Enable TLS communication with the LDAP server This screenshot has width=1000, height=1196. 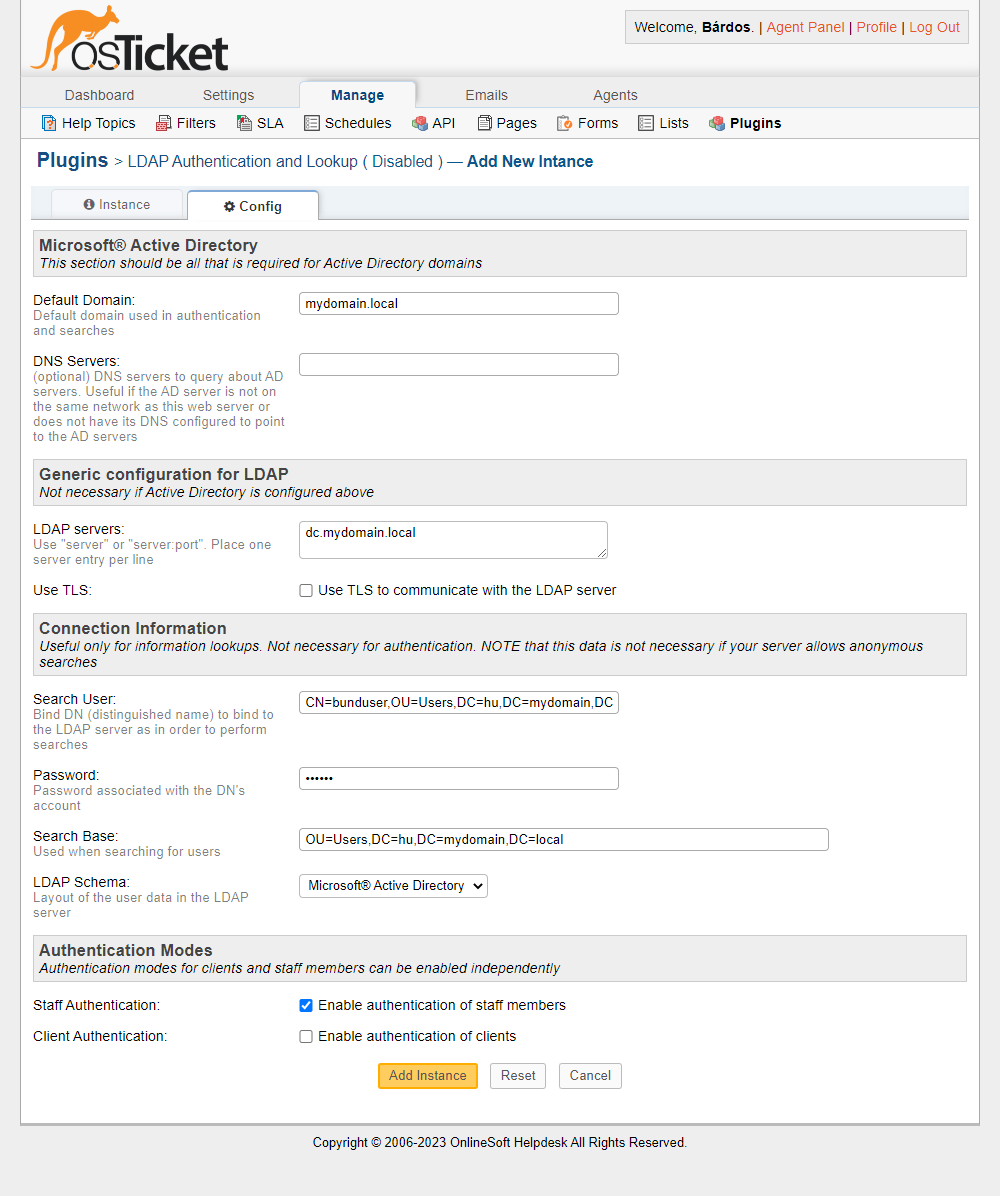[306, 590]
